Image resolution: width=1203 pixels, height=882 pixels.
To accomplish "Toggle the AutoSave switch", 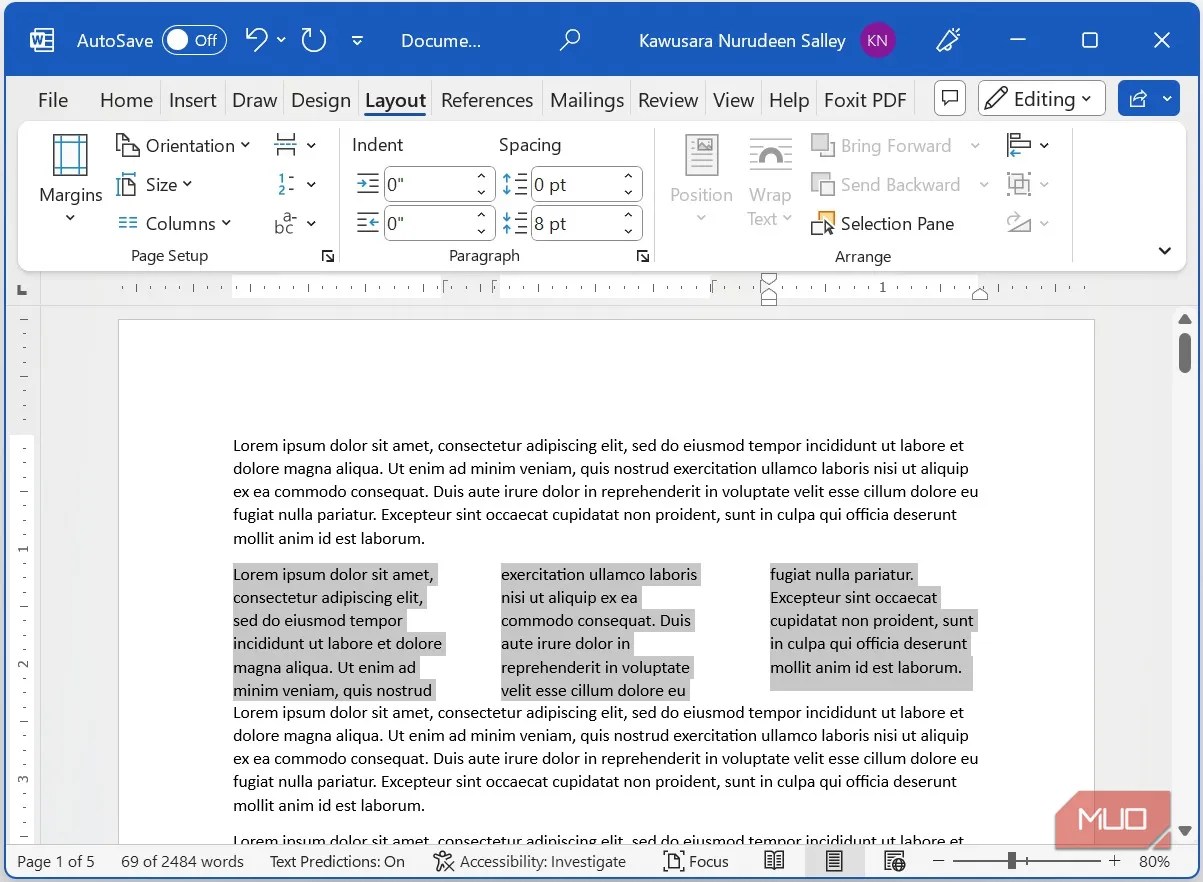I will (x=194, y=40).
